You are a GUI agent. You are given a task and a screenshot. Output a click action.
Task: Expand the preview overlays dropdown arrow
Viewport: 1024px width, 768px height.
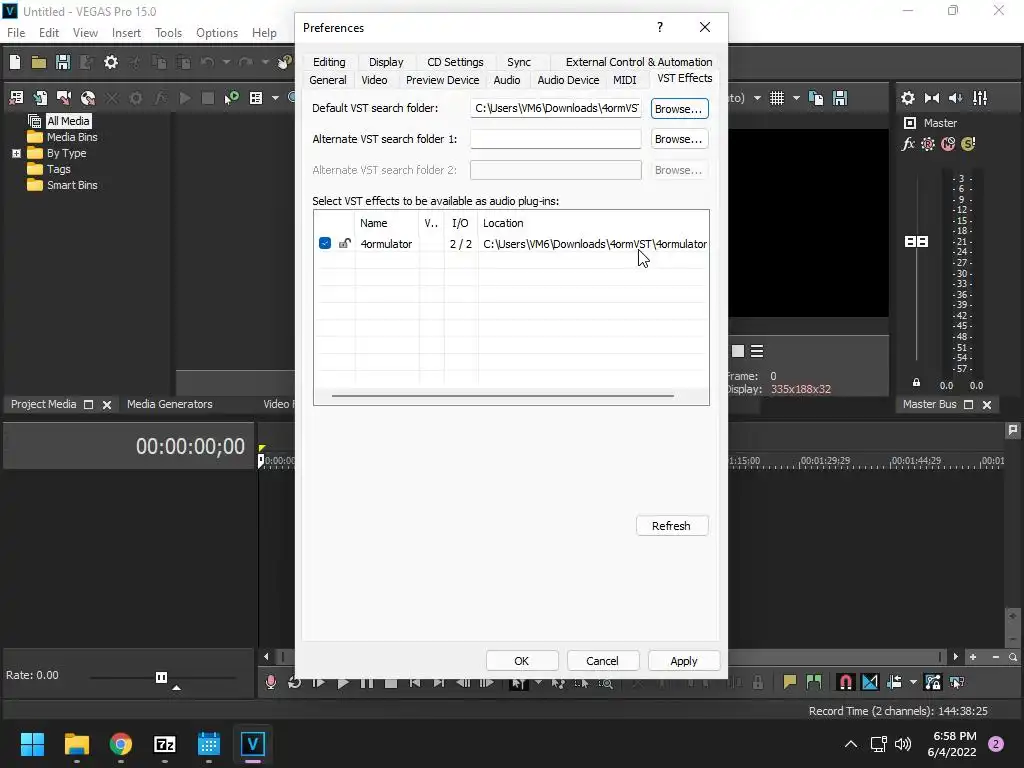796,98
